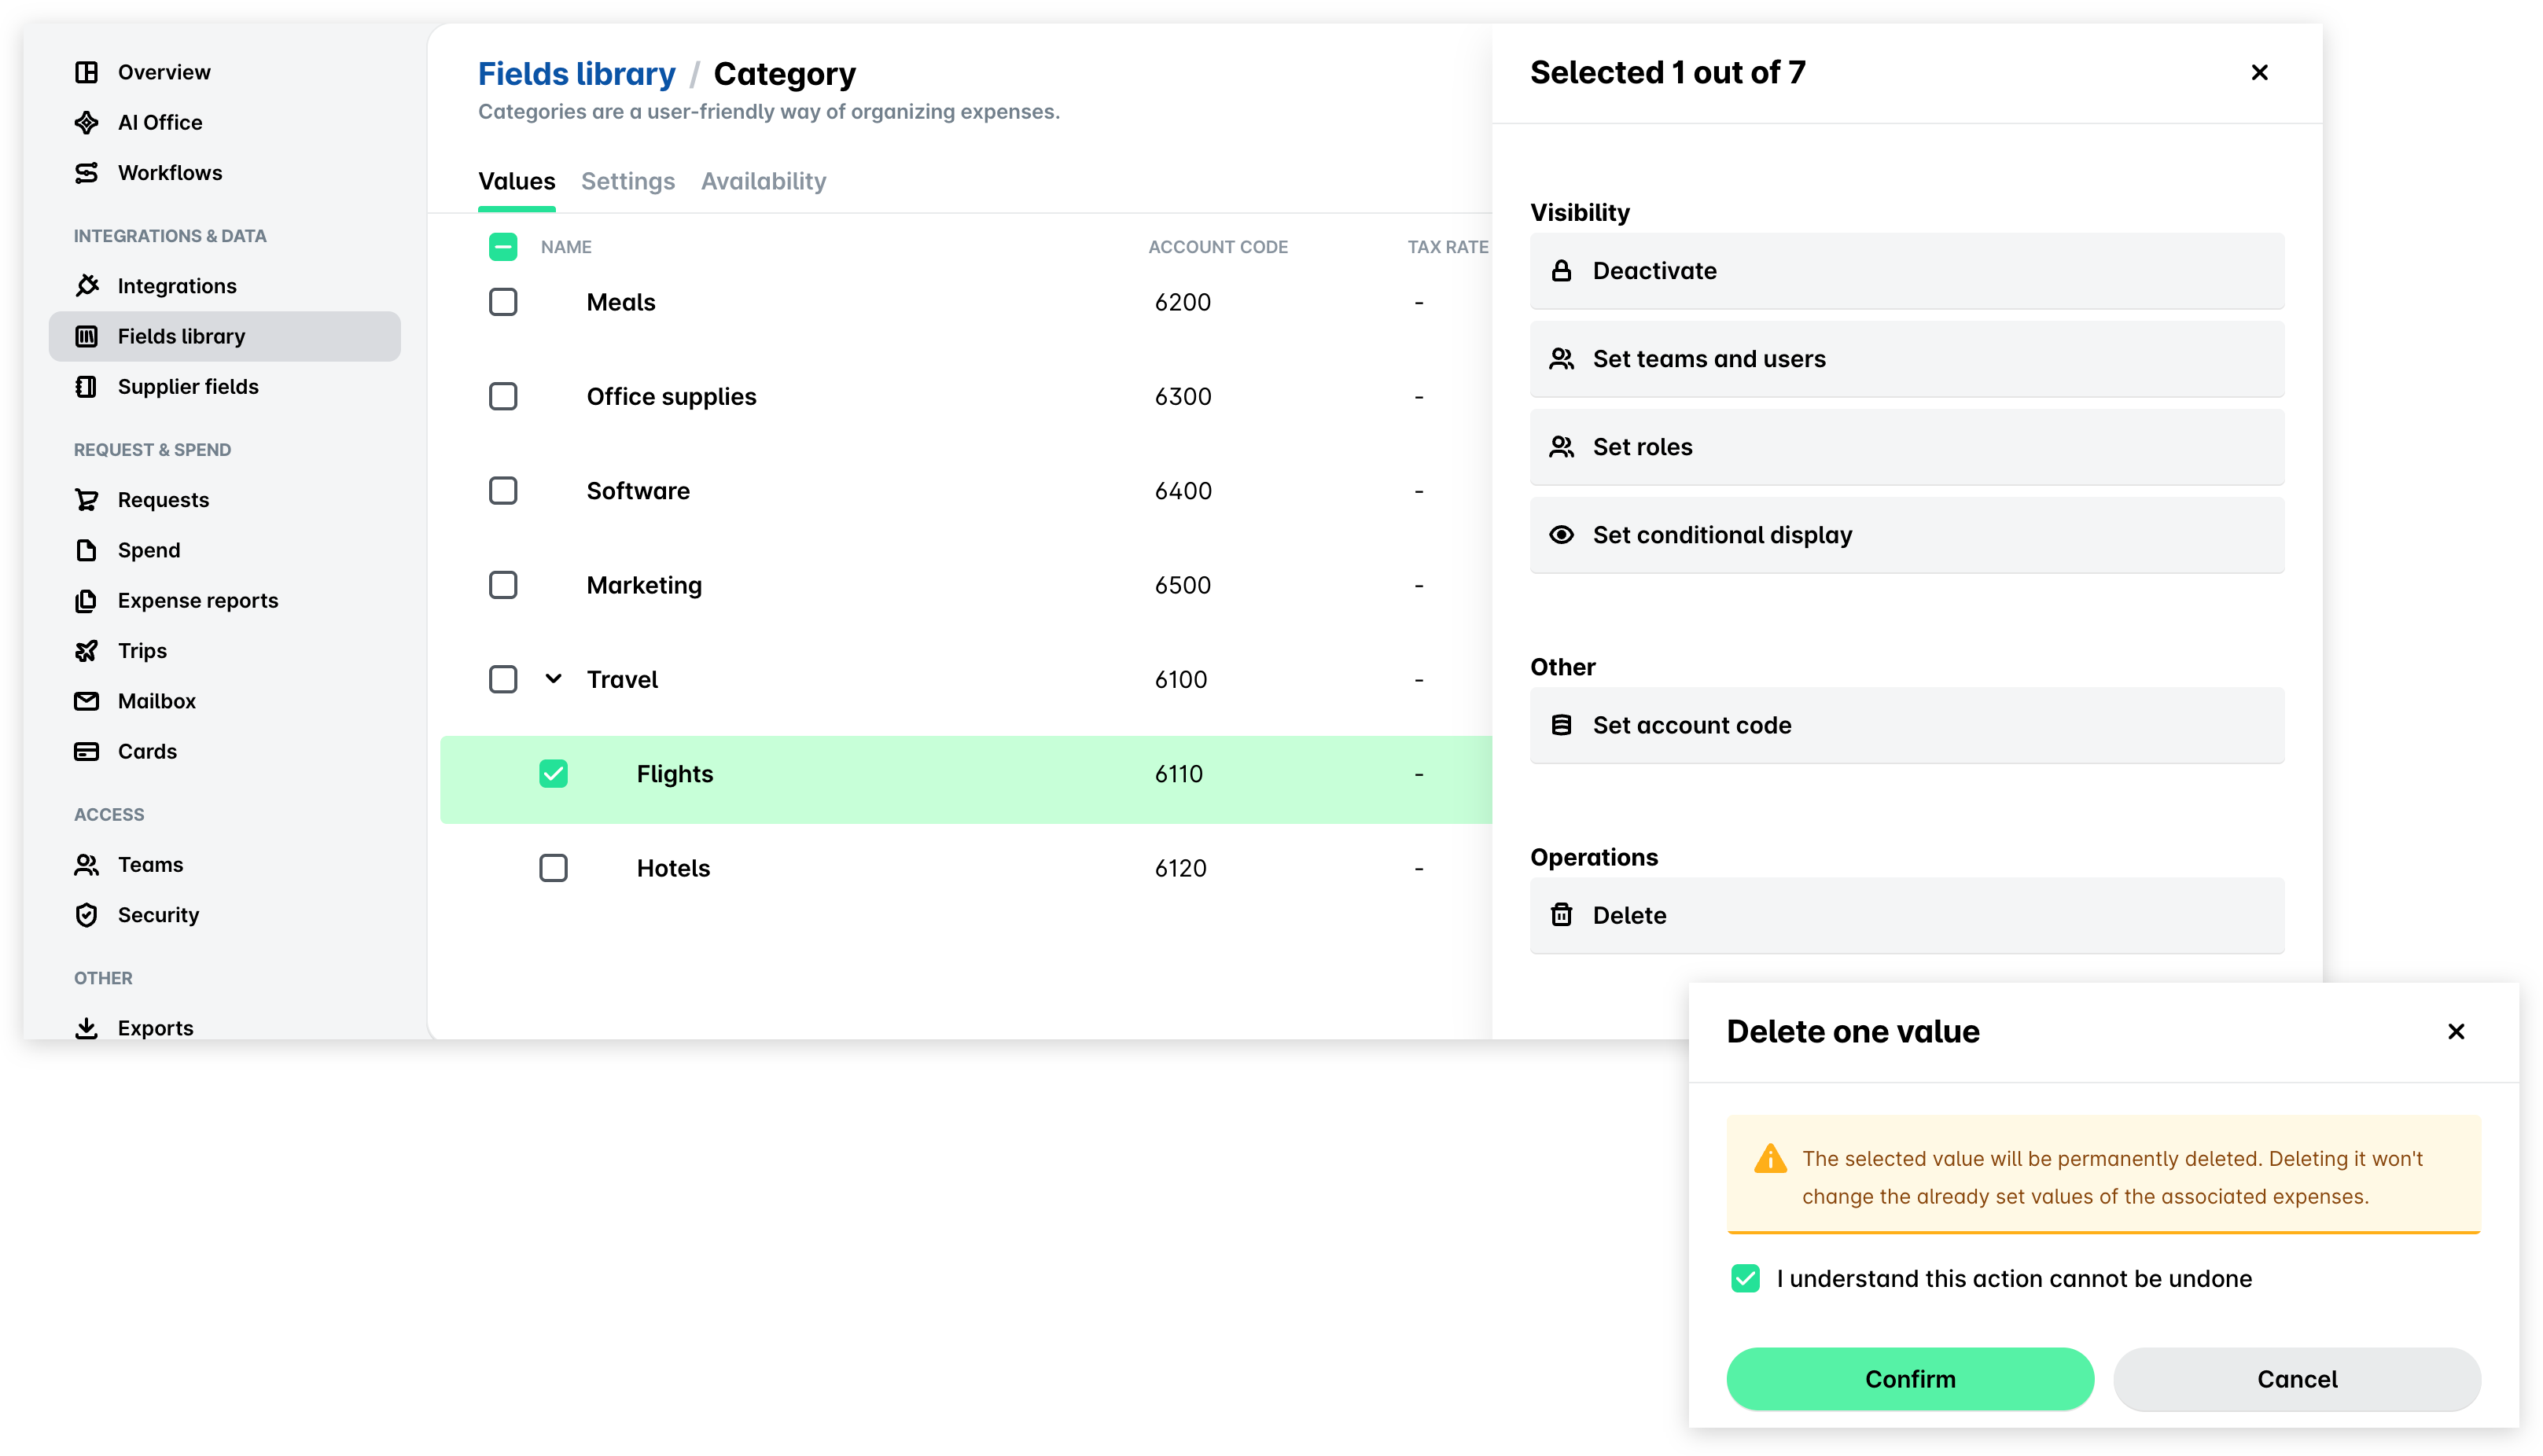
Task: Click the Travel category name
Action: [622, 679]
